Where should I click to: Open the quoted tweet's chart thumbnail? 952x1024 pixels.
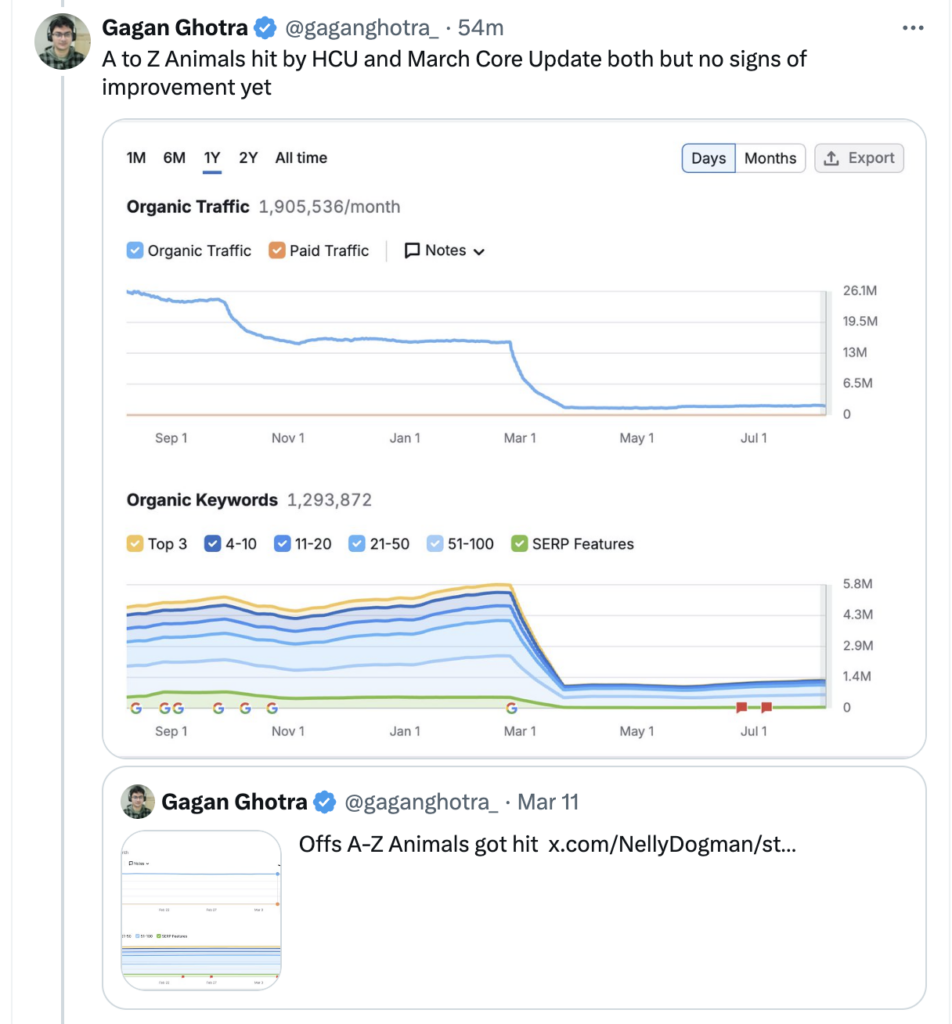[201, 910]
